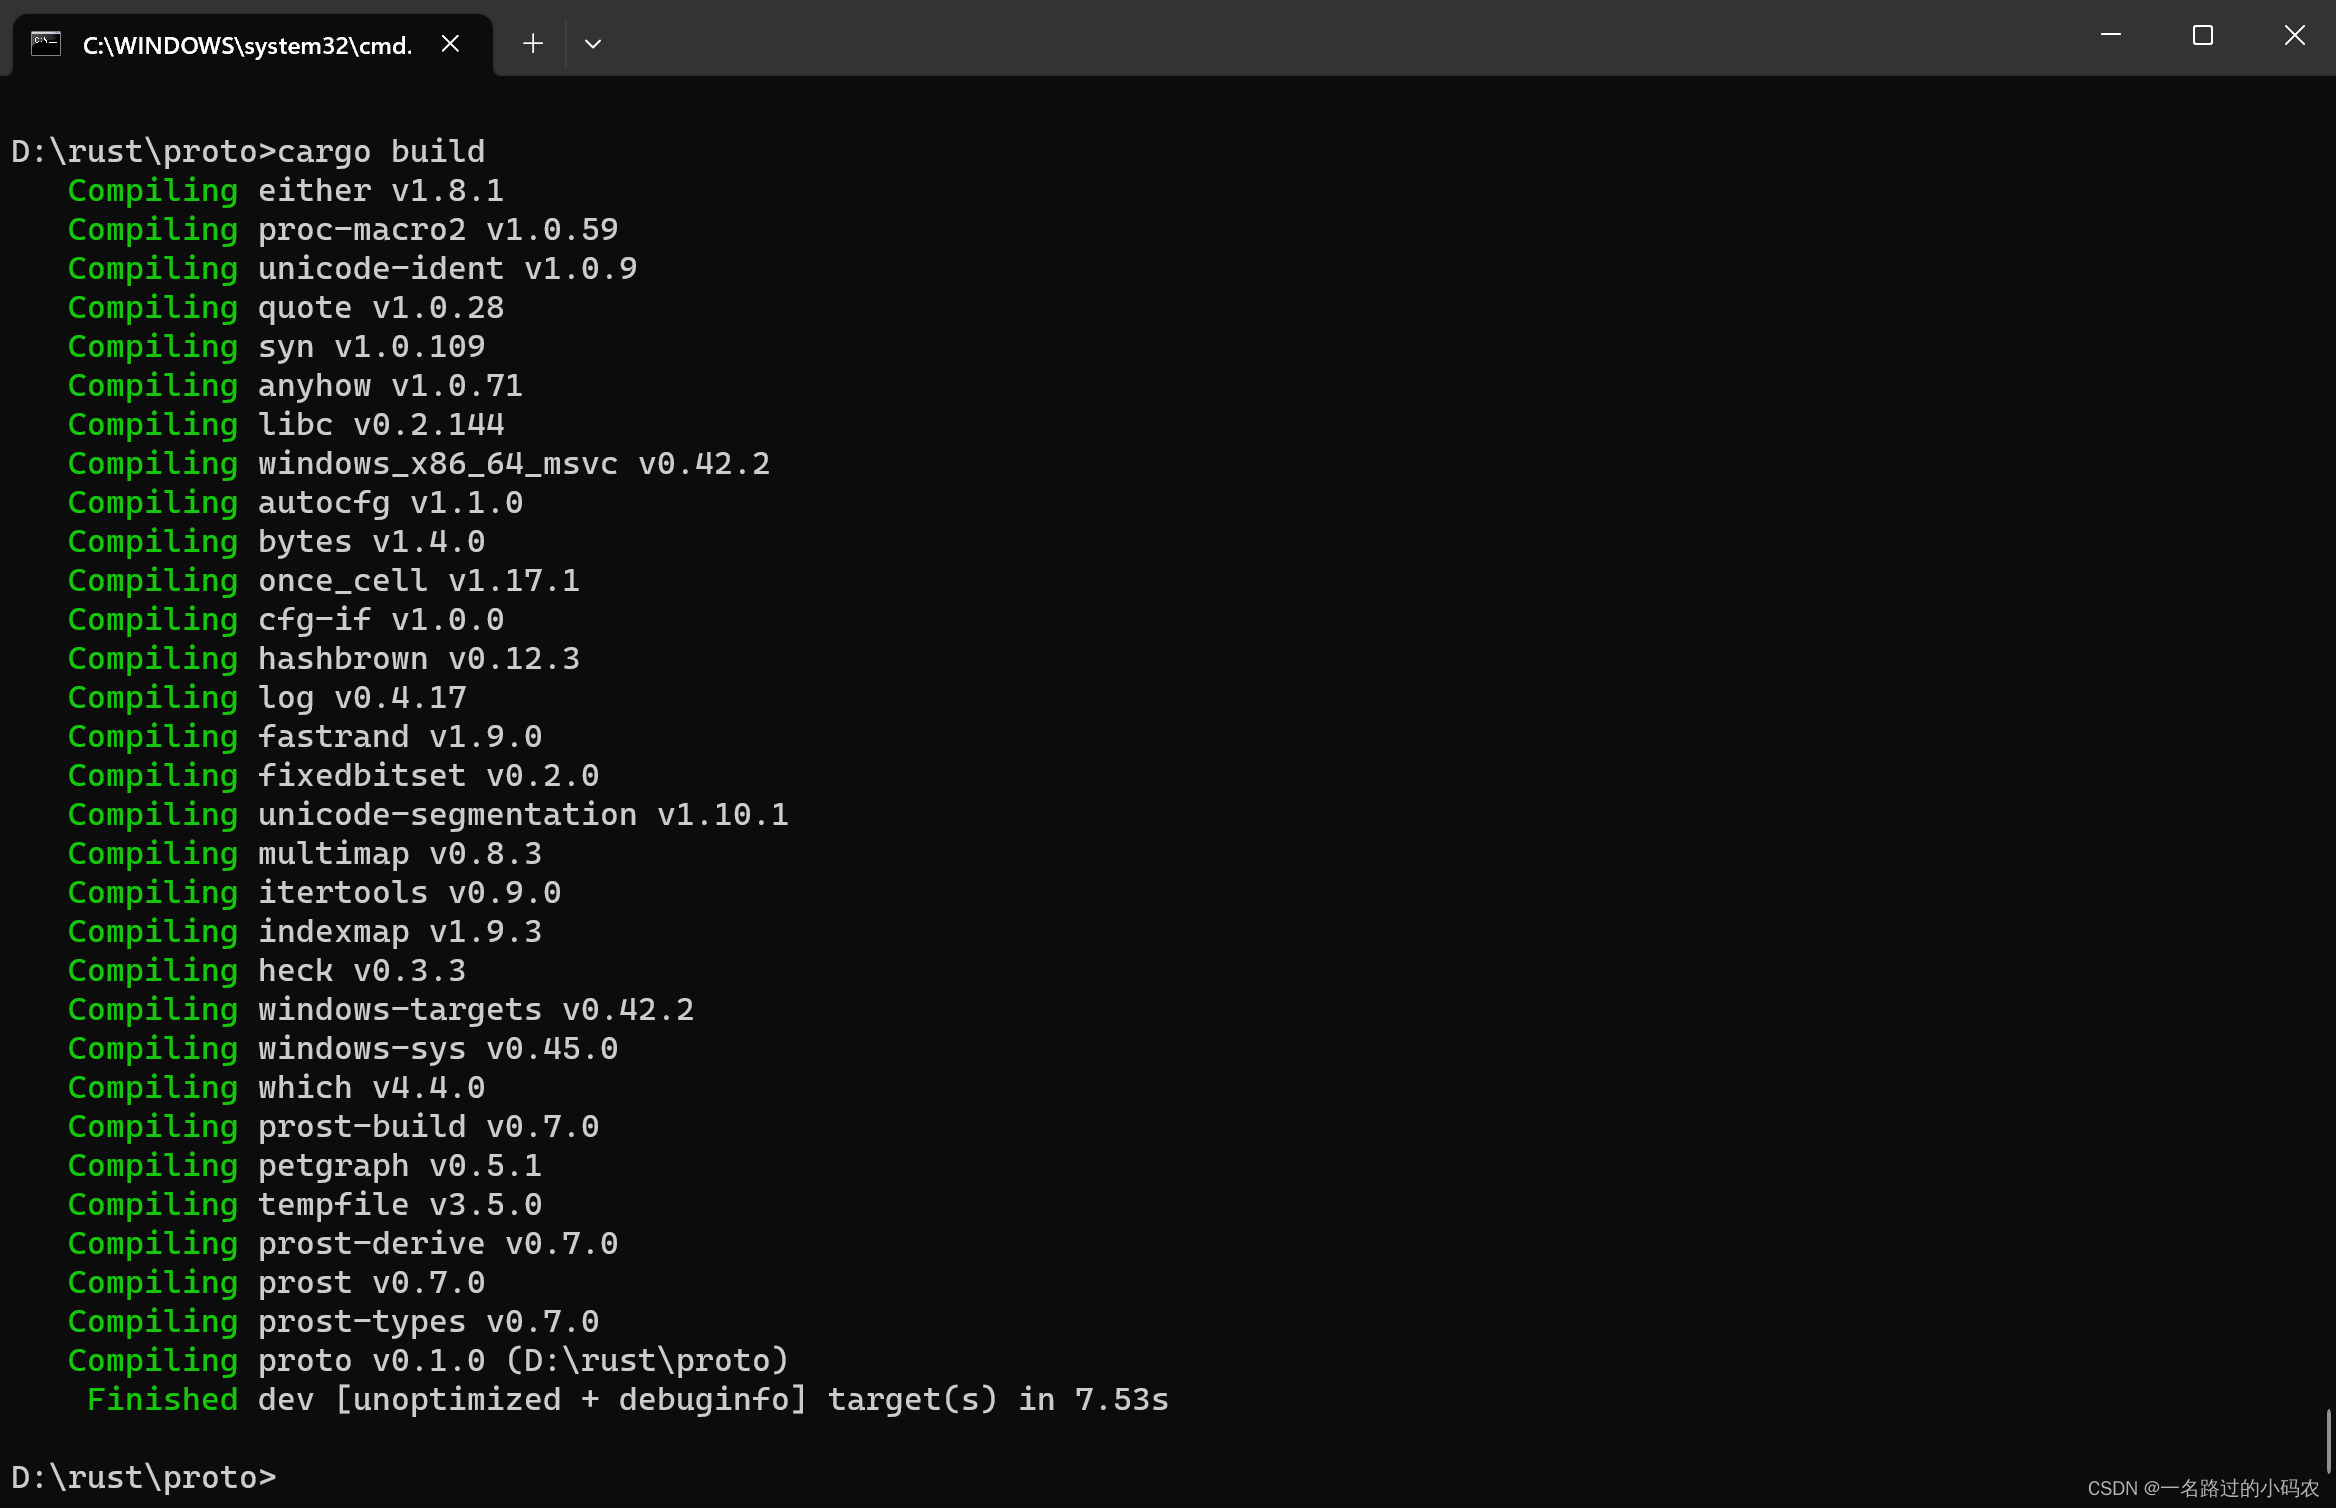The width and height of the screenshot is (2336, 1508).
Task: Click the target(s) in 7.53s text
Action: coord(997,1399)
